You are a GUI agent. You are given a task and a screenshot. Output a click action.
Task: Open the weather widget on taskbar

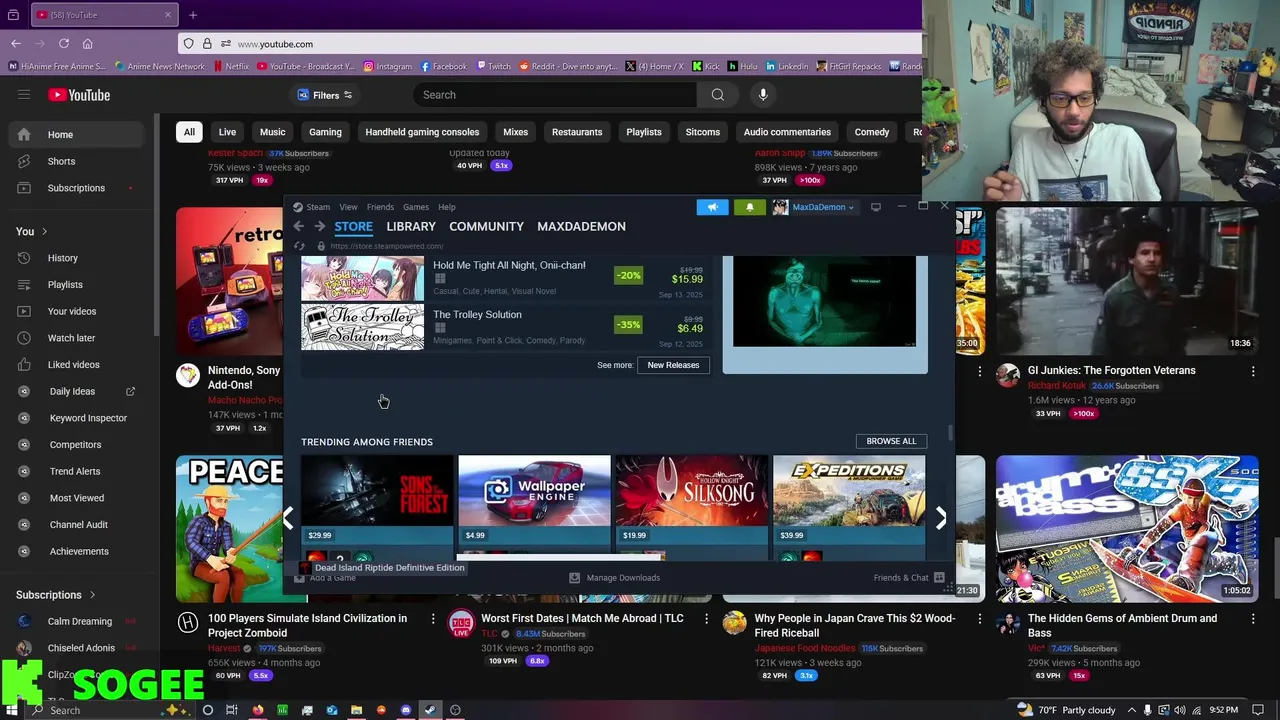[1065, 710]
